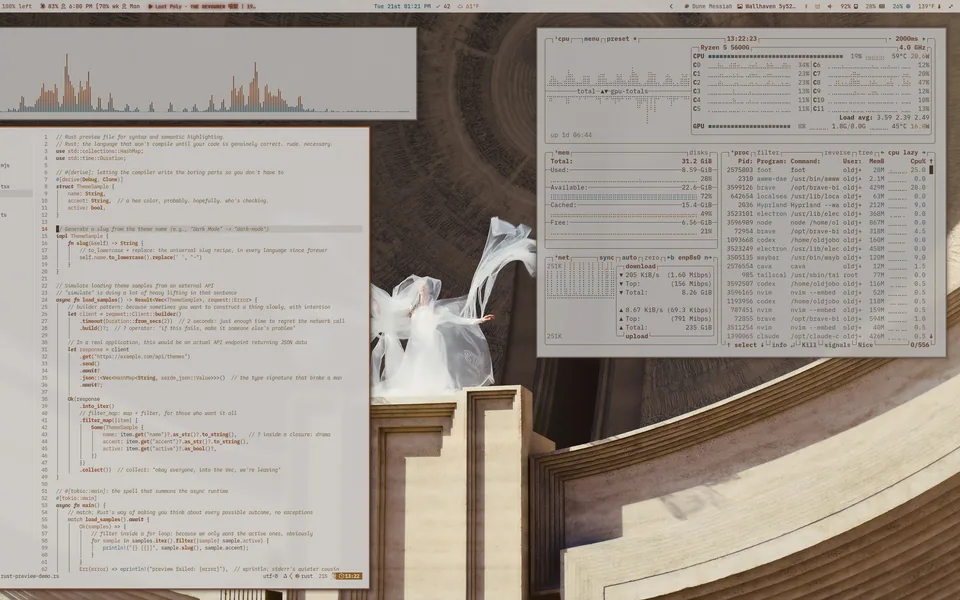Toggle tree view in proc box

tap(865, 152)
